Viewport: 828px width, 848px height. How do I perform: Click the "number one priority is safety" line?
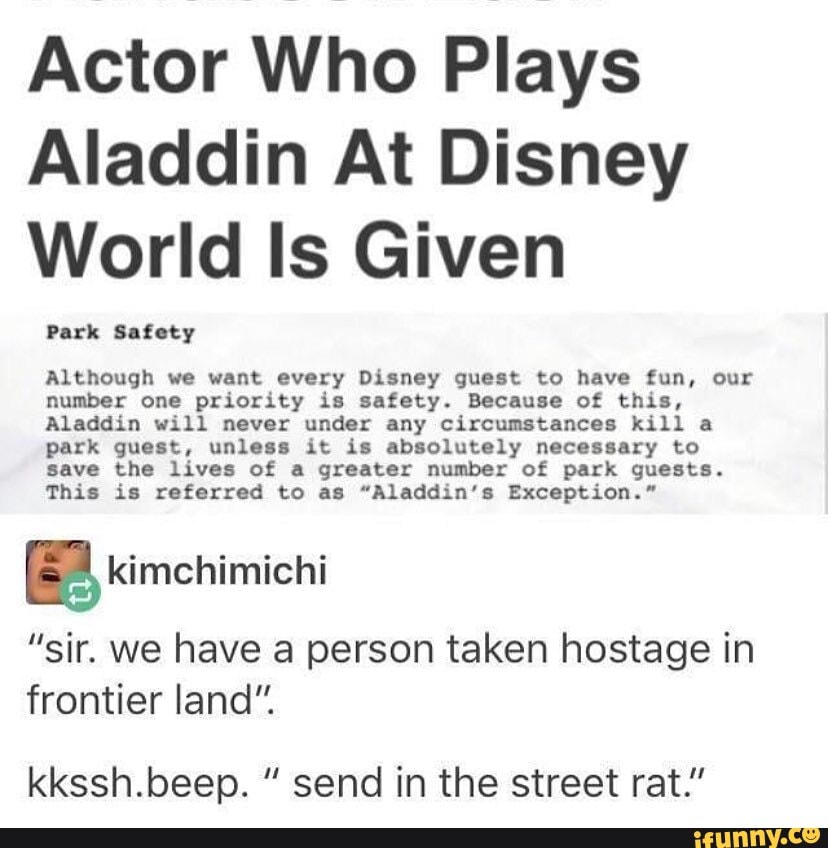(363, 402)
